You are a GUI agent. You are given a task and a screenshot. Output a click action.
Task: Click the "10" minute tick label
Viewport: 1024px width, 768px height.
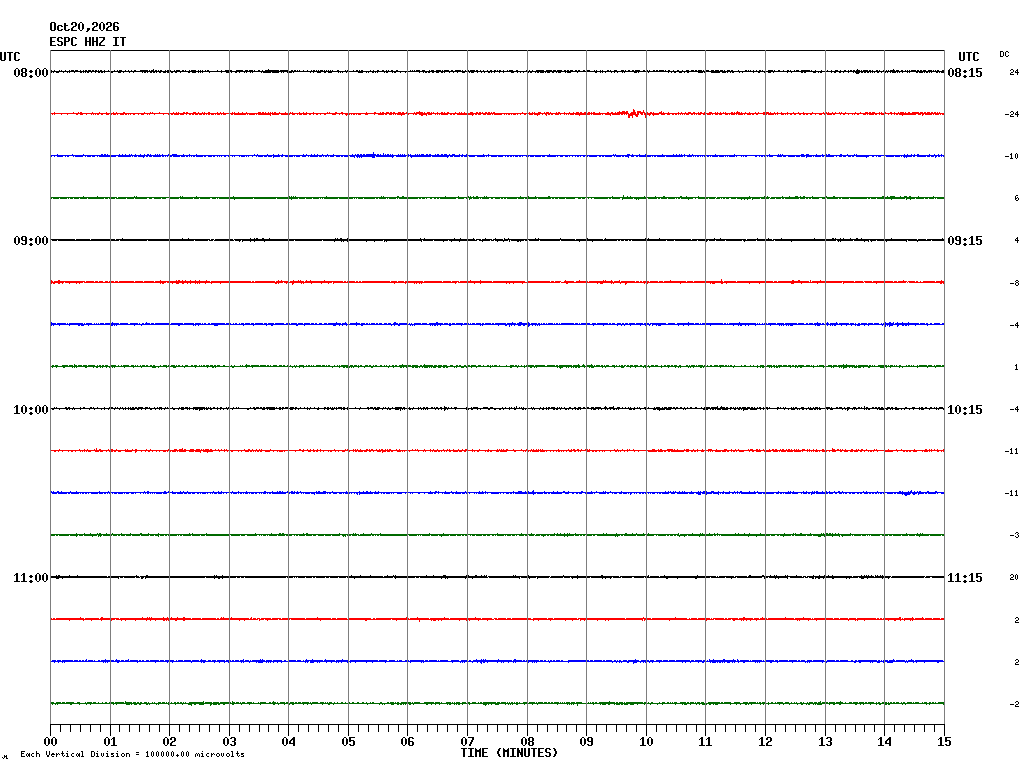[x=646, y=742]
